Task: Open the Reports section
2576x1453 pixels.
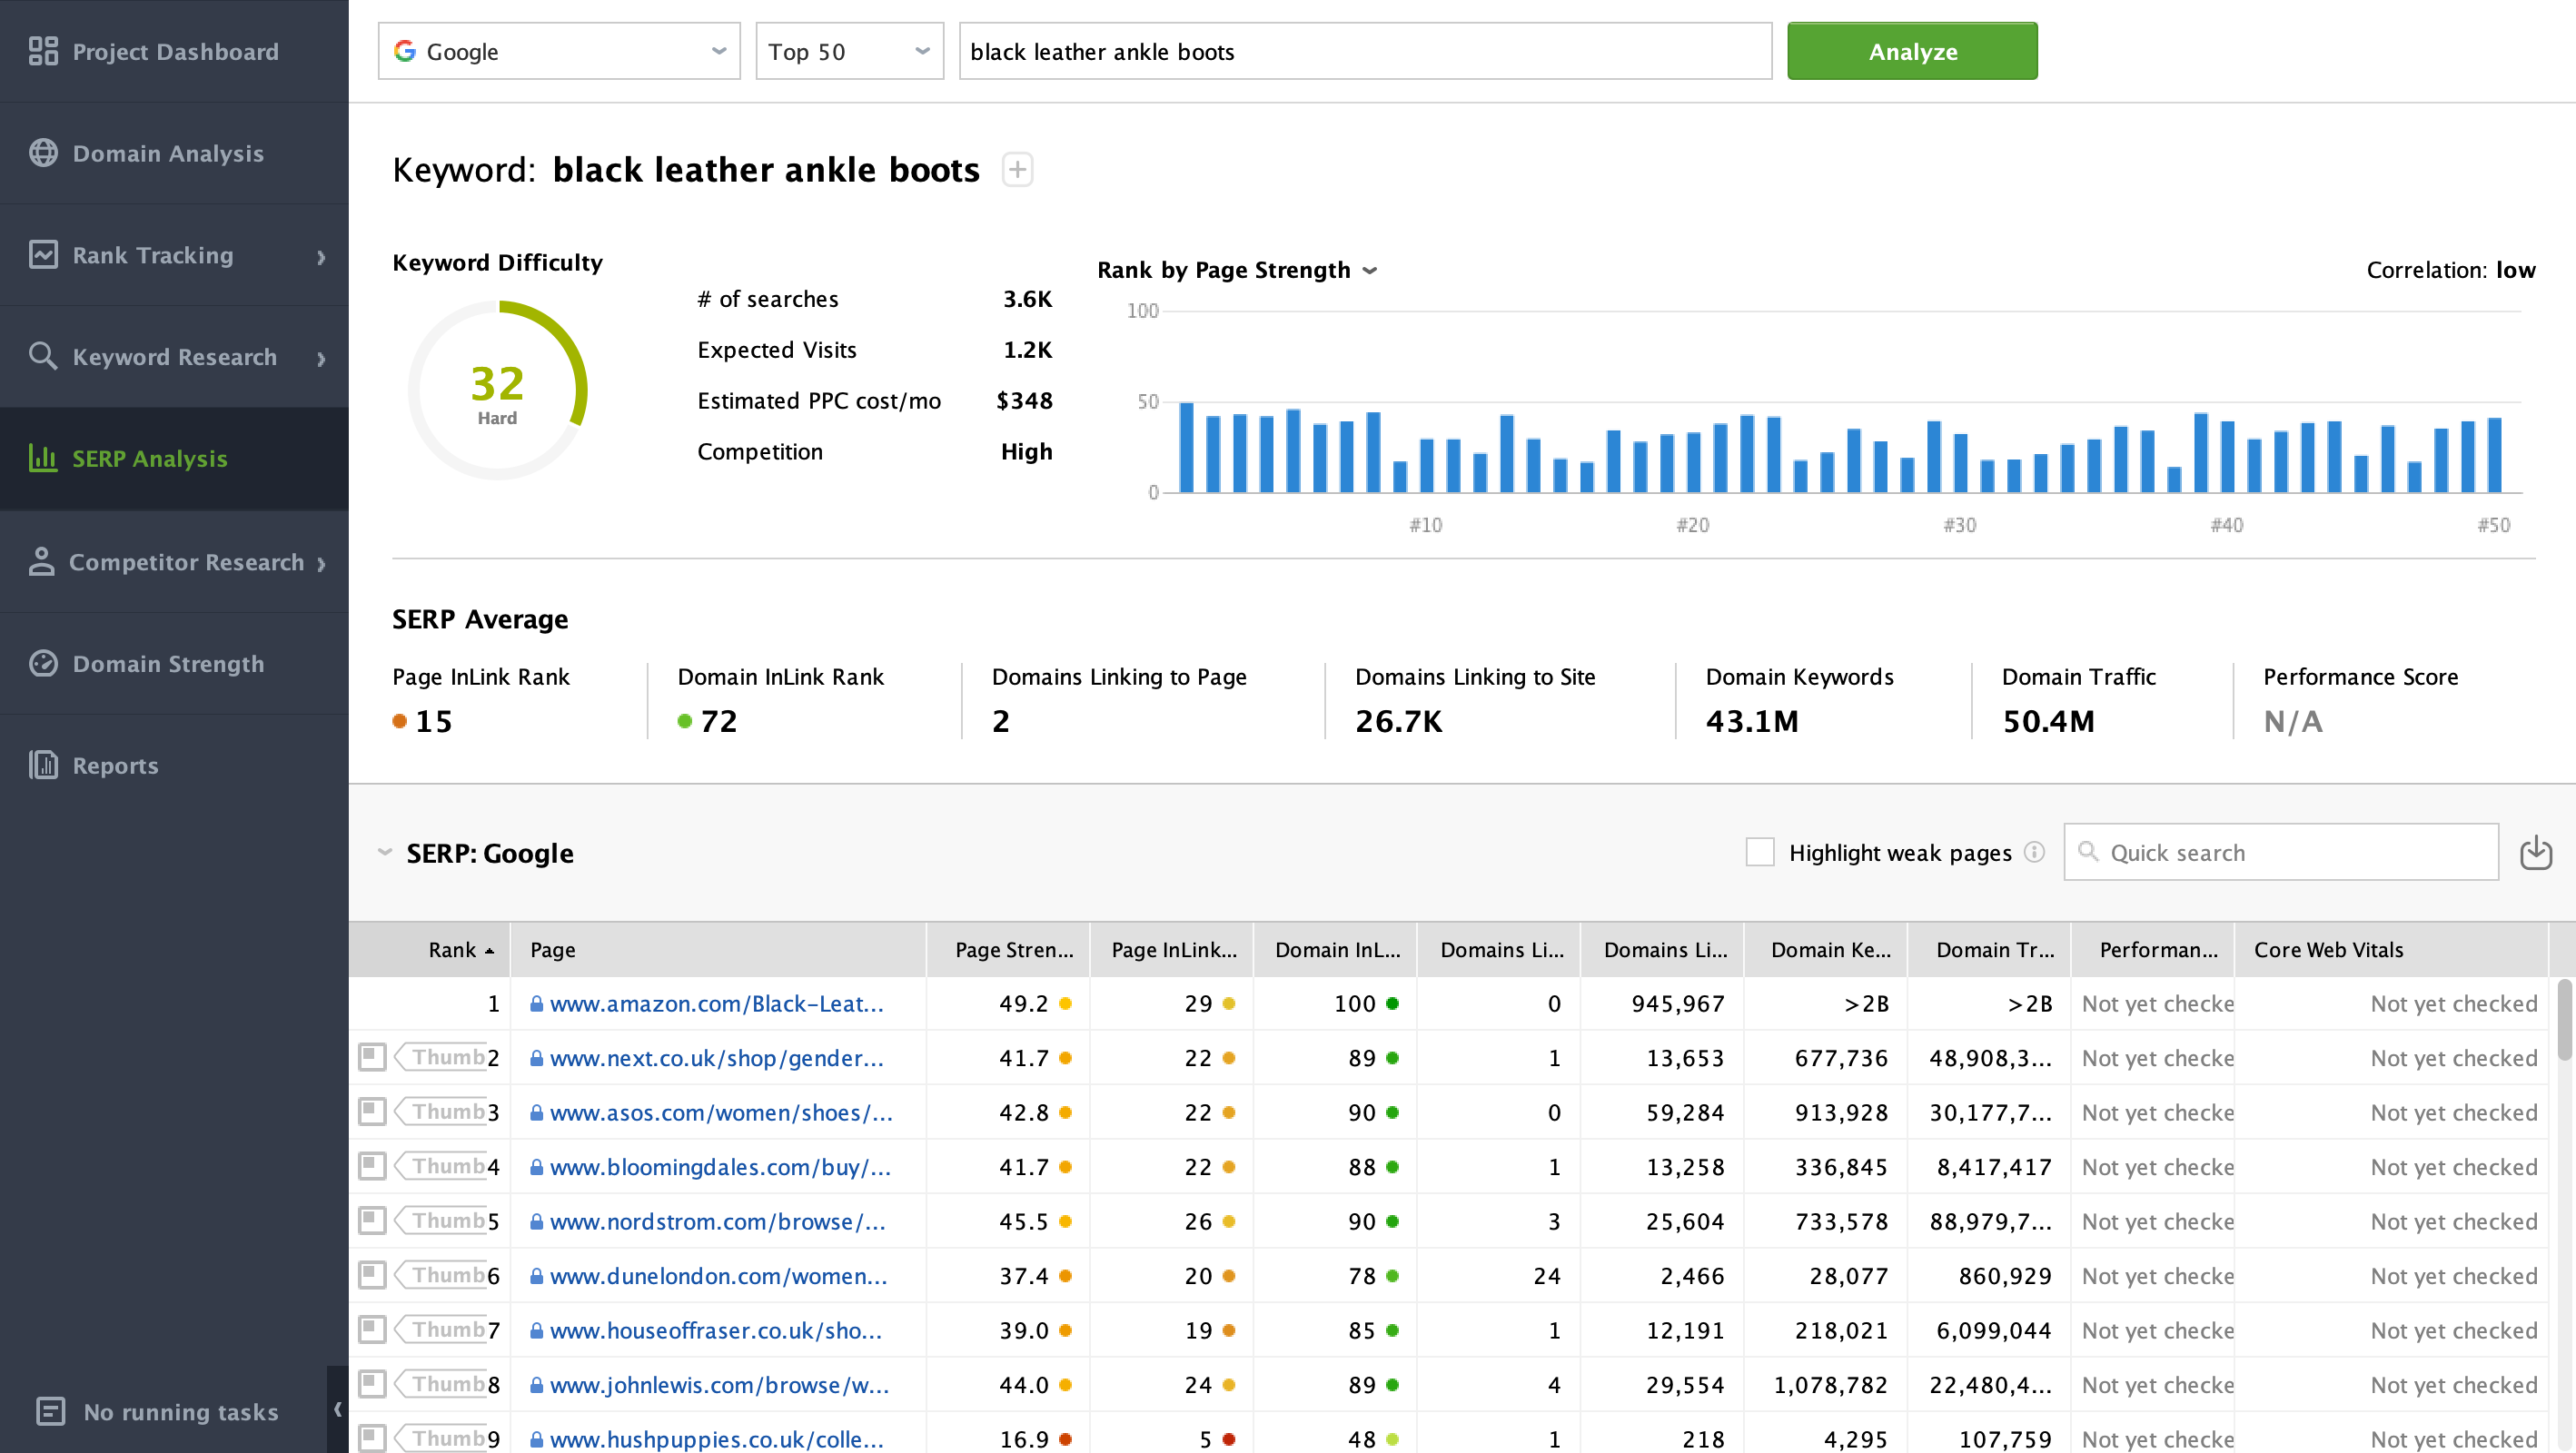Action: click(174, 765)
